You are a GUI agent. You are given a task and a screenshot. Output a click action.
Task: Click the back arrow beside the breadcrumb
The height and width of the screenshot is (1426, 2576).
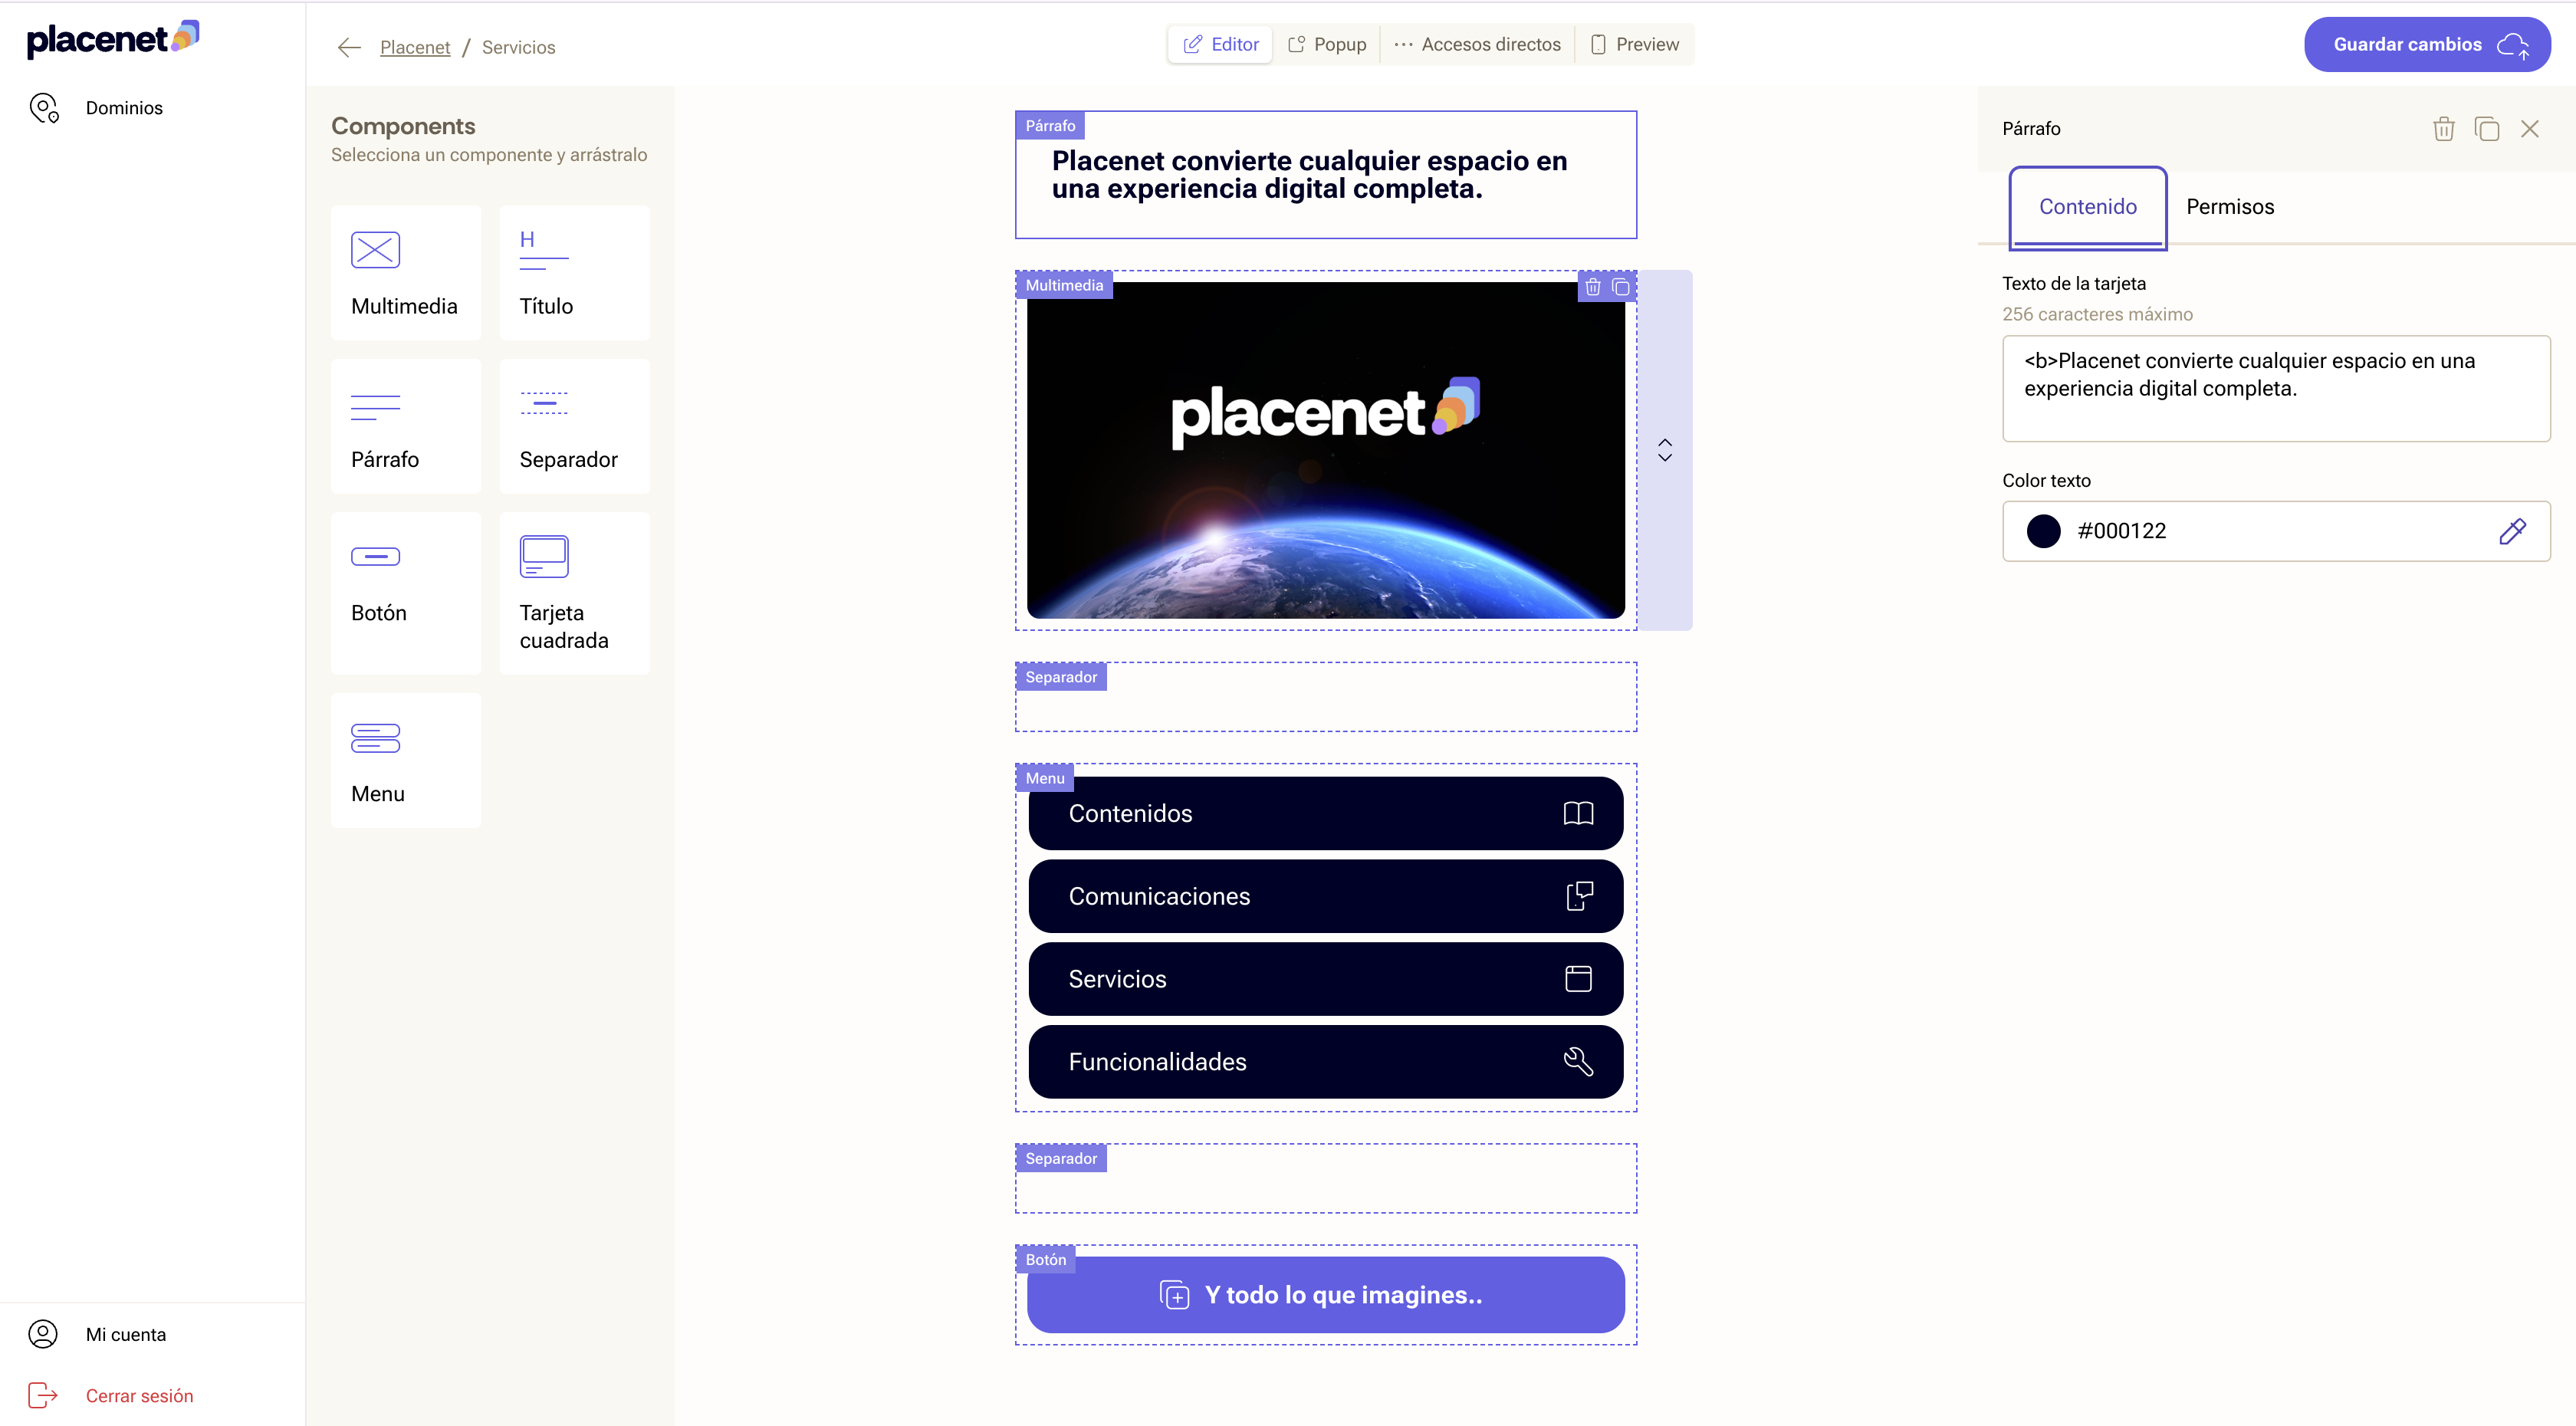tap(348, 47)
